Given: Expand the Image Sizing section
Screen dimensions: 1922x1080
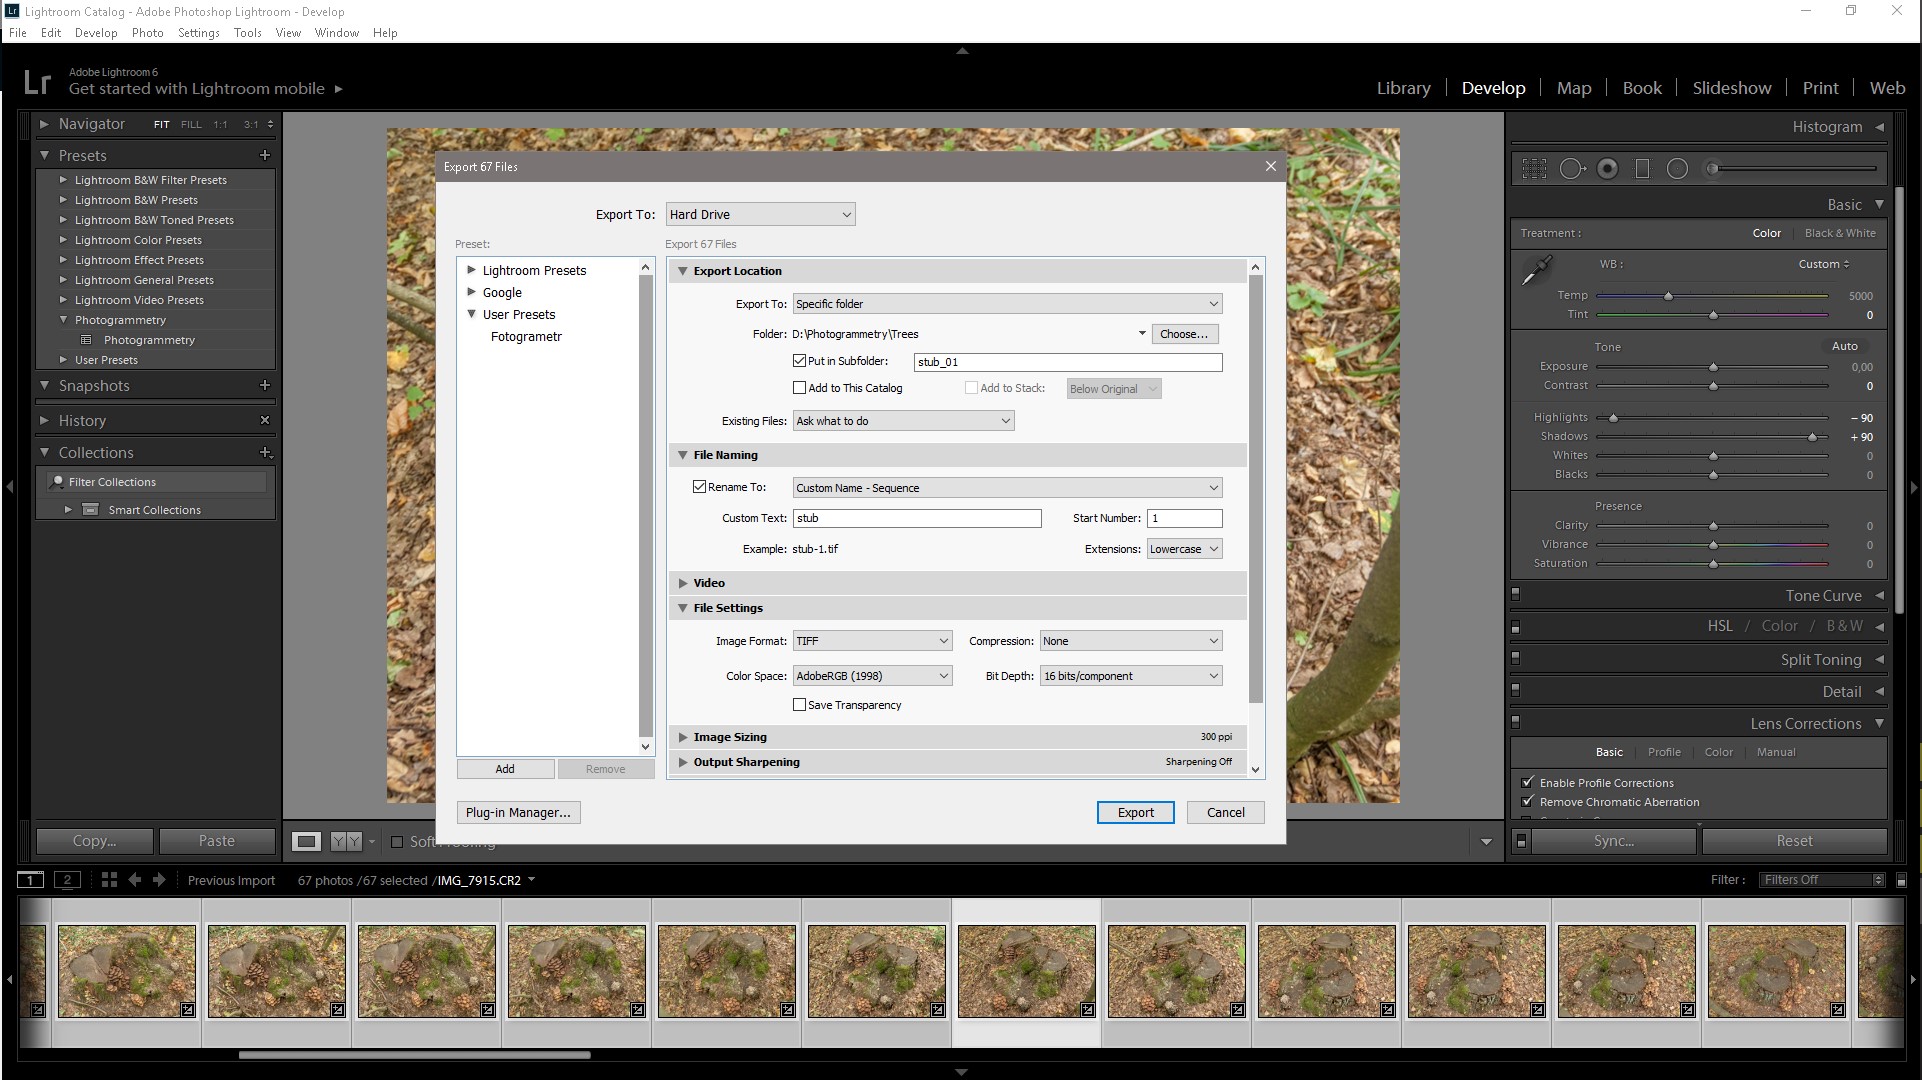Looking at the screenshot, I should pos(730,737).
